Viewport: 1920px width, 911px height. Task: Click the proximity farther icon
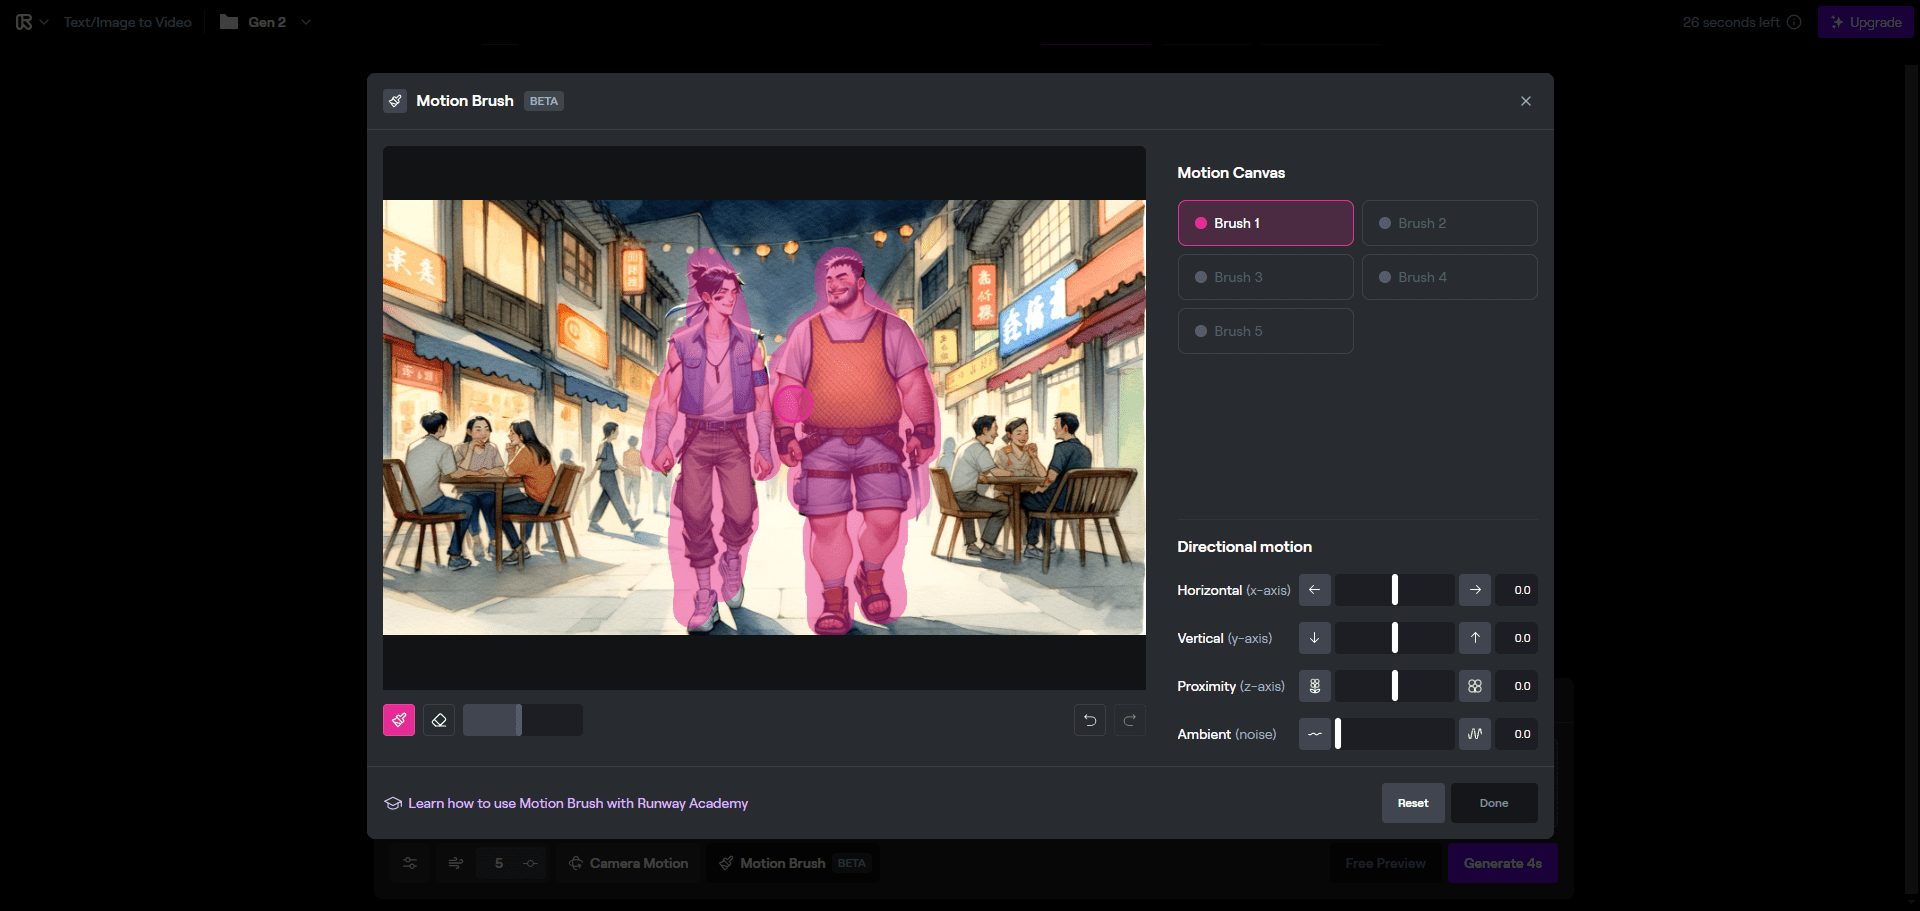(1315, 686)
